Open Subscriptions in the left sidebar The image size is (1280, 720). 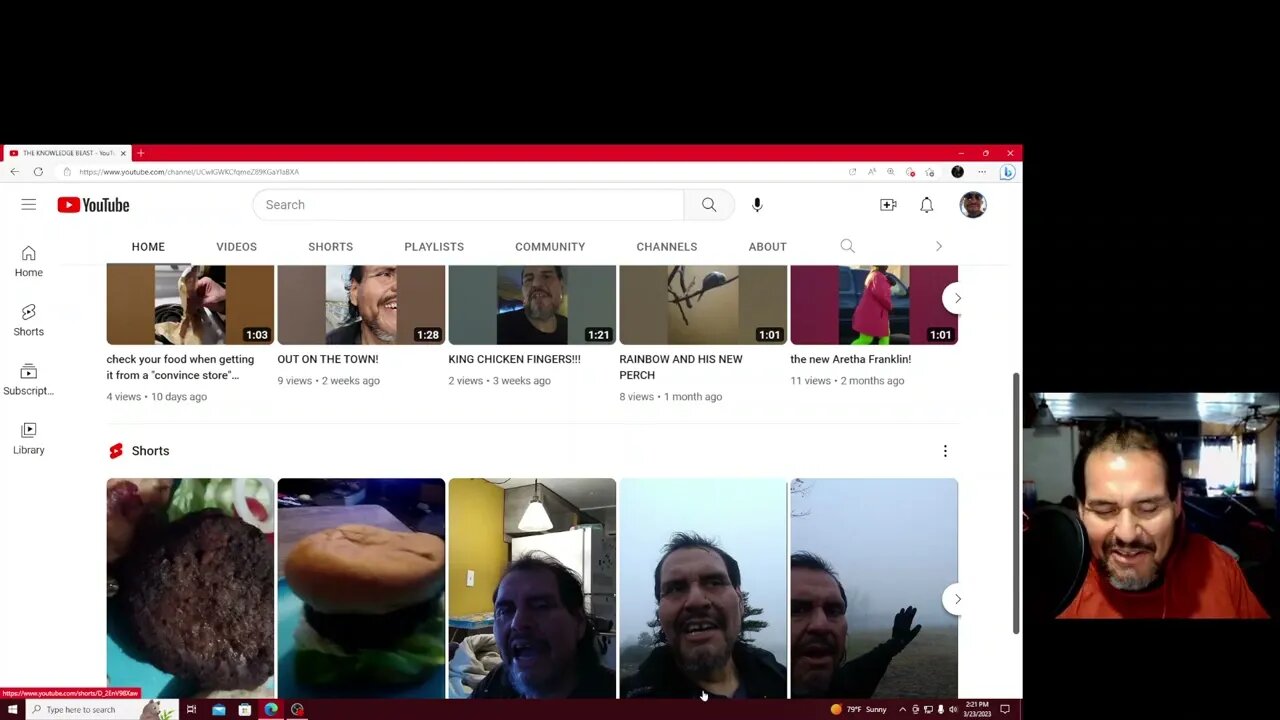pos(28,379)
